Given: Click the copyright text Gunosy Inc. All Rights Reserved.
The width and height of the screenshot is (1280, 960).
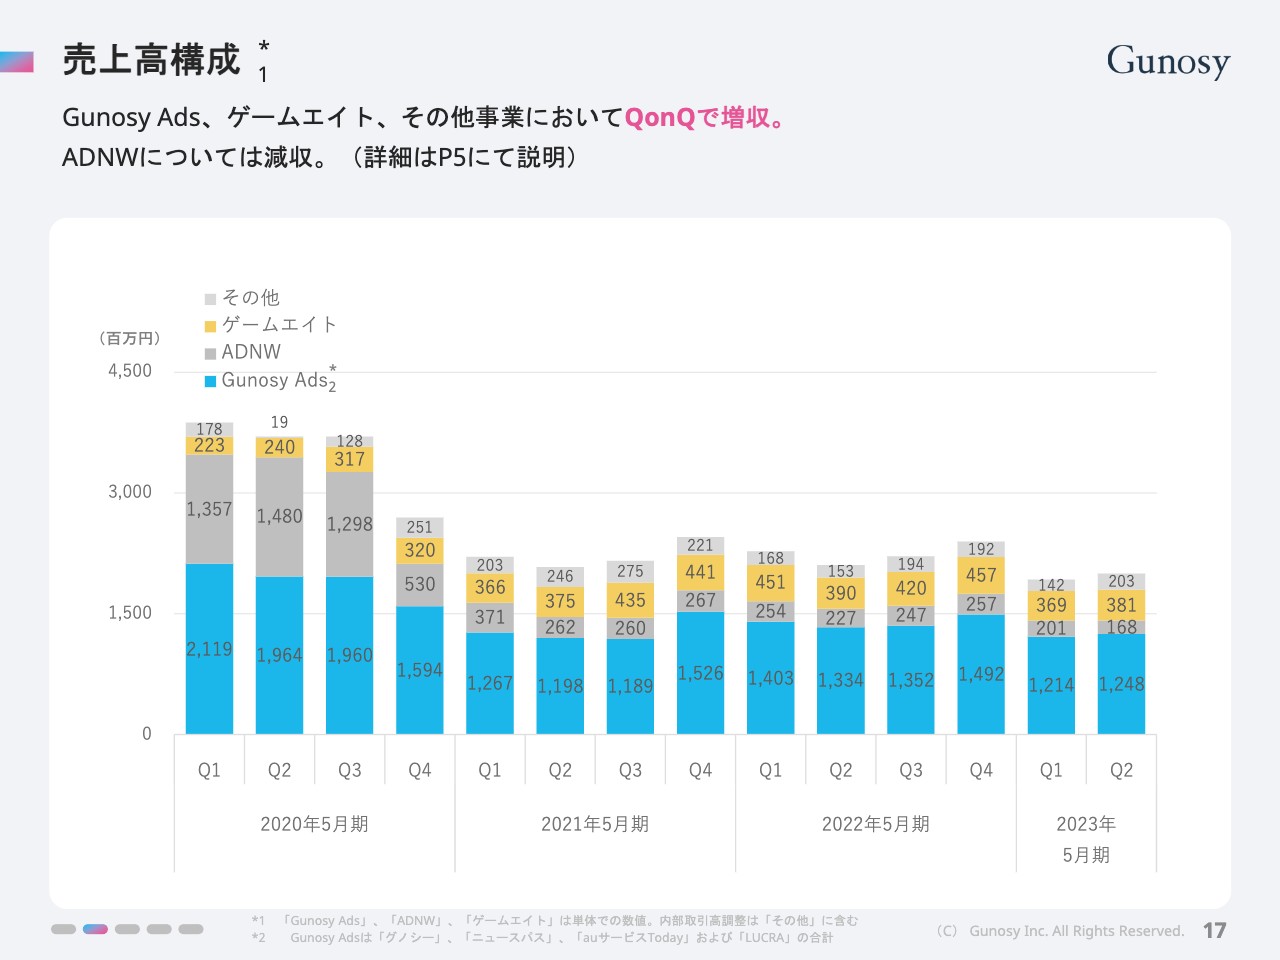Looking at the screenshot, I should click(1060, 931).
